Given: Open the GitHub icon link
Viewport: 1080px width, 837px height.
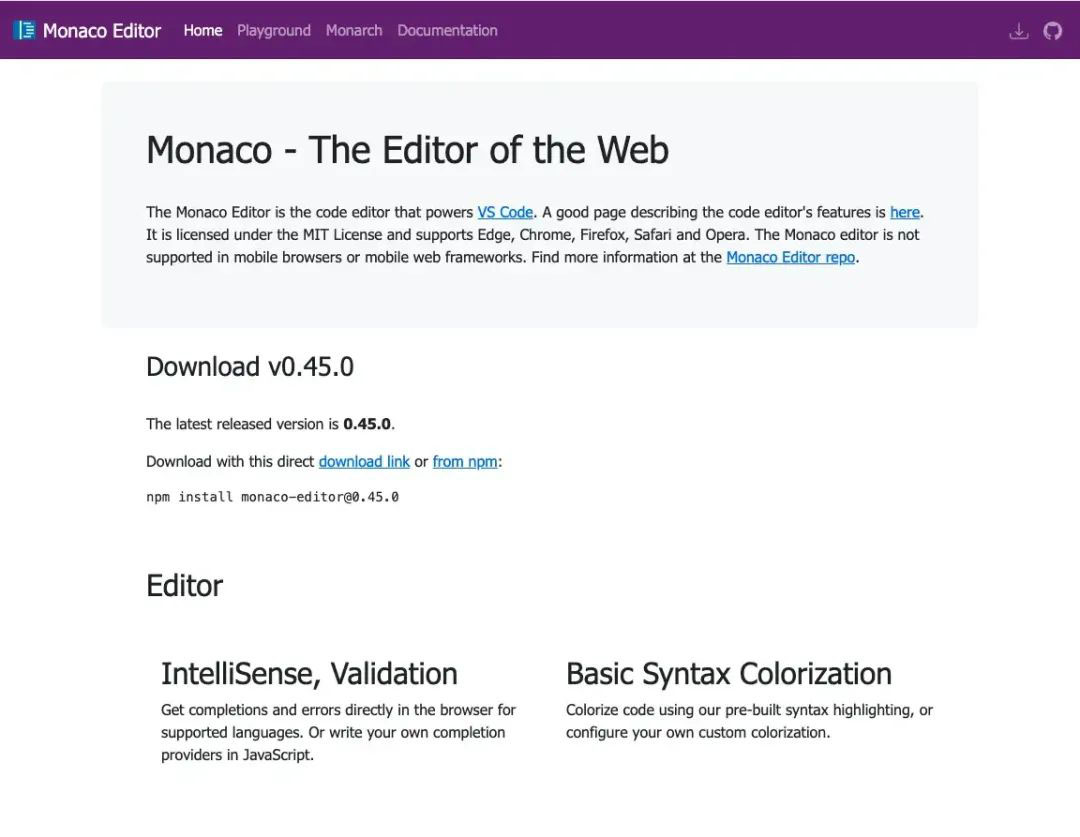Looking at the screenshot, I should pyautogui.click(x=1052, y=31).
